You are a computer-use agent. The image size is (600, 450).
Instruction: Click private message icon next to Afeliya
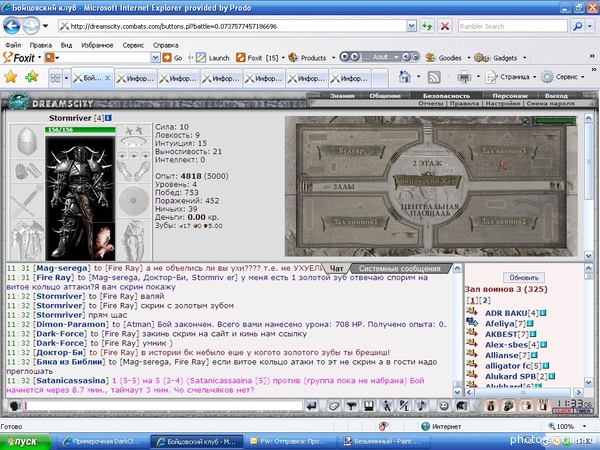pyautogui.click(x=472, y=323)
